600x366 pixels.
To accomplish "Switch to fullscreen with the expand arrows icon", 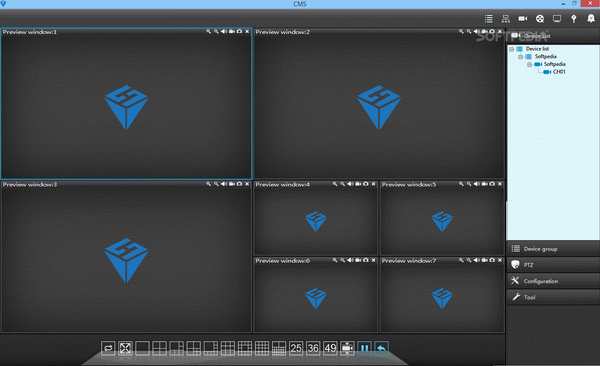I will [125, 348].
